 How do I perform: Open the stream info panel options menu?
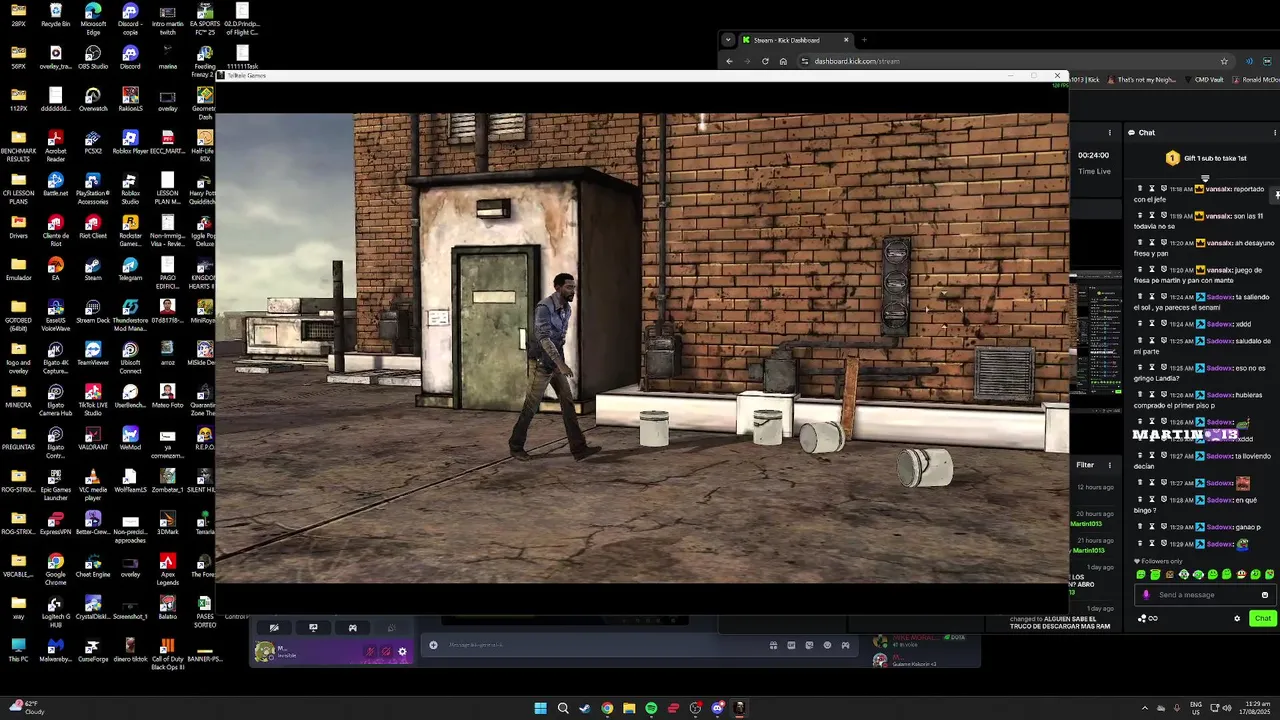pos(1109,132)
